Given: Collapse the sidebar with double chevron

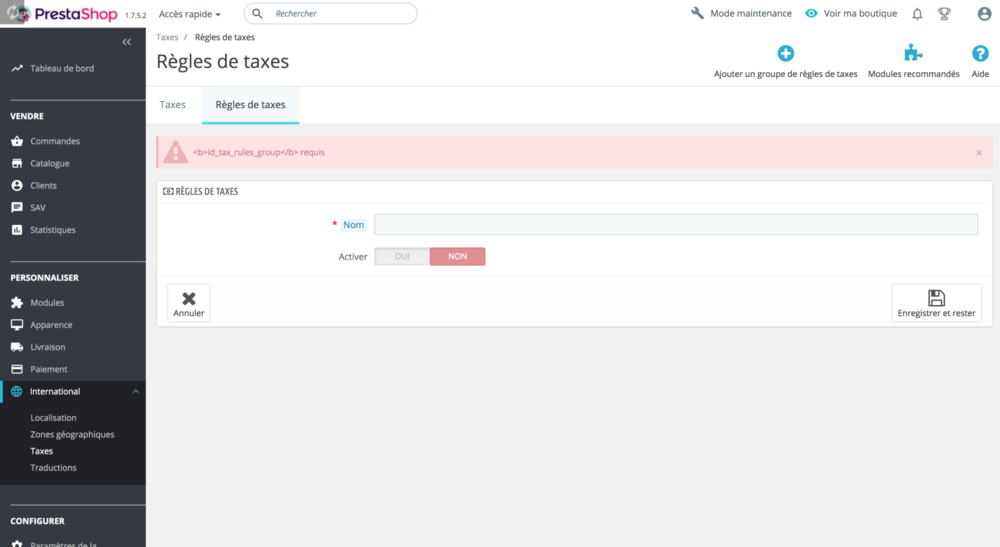Looking at the screenshot, I should click(x=126, y=42).
